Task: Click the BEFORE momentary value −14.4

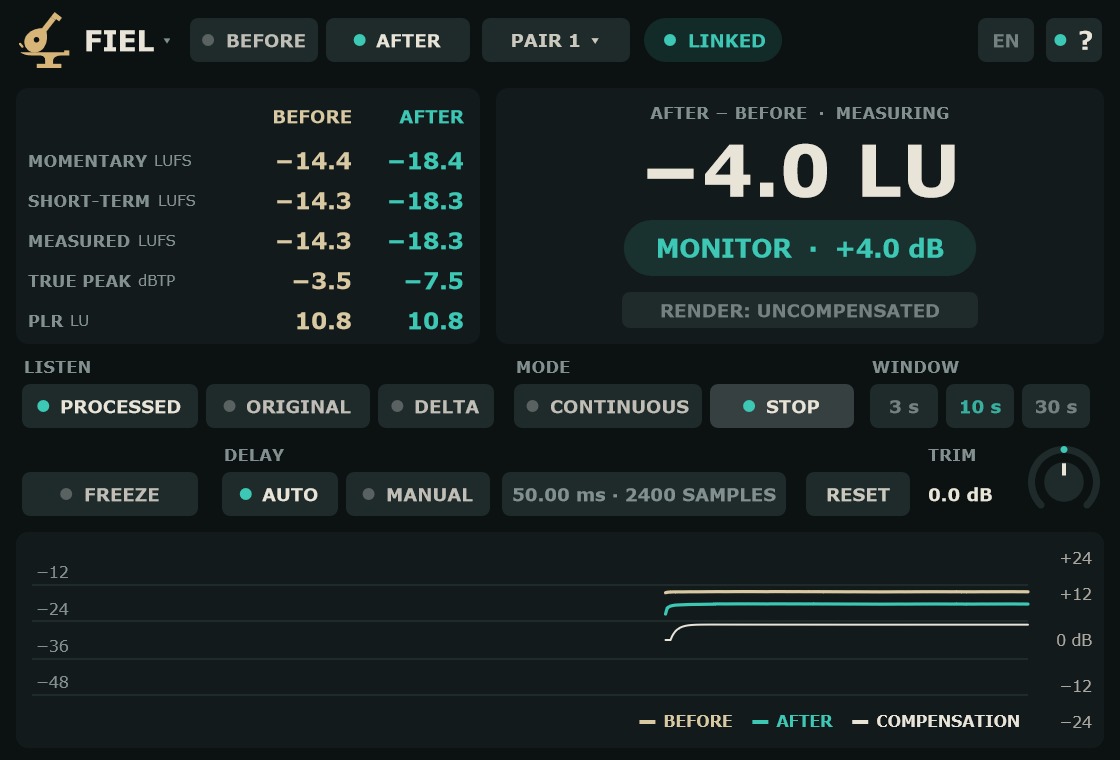Action: [314, 161]
